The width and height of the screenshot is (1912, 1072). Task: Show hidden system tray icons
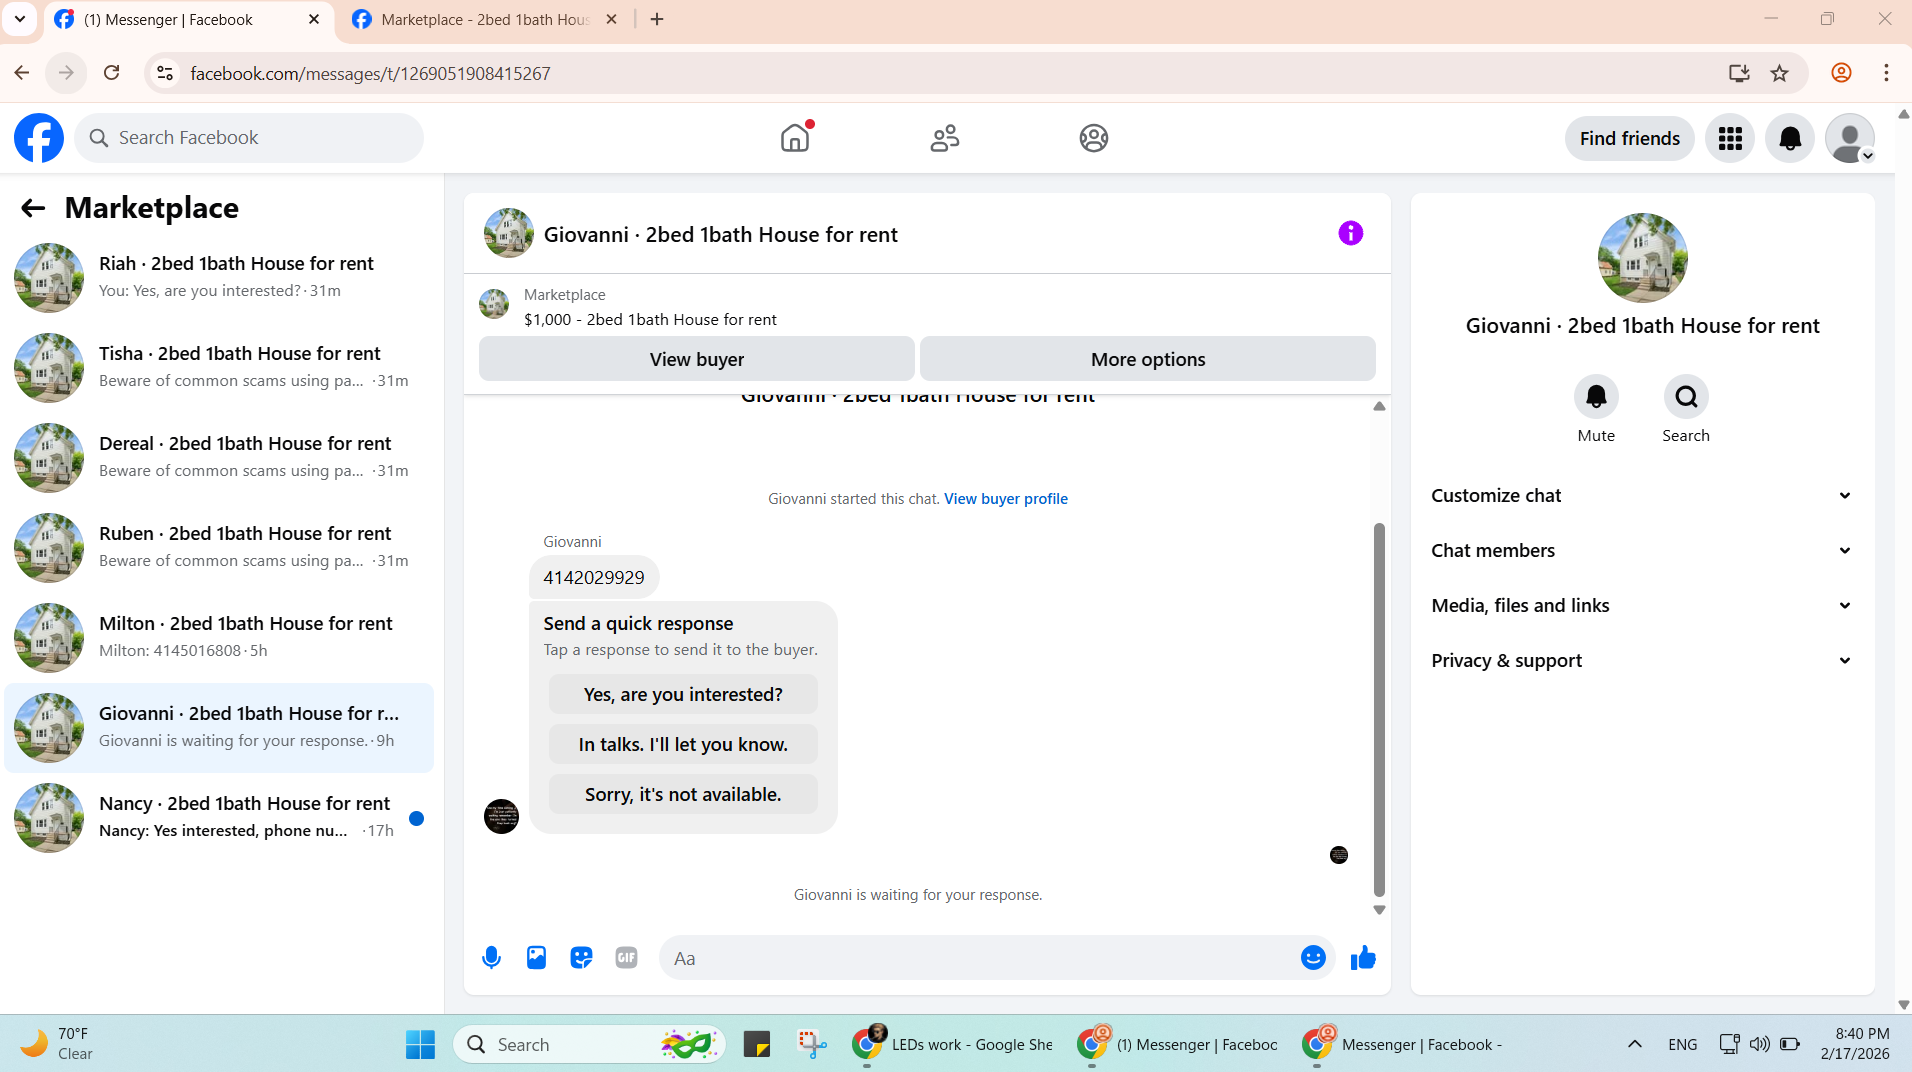tap(1635, 1044)
